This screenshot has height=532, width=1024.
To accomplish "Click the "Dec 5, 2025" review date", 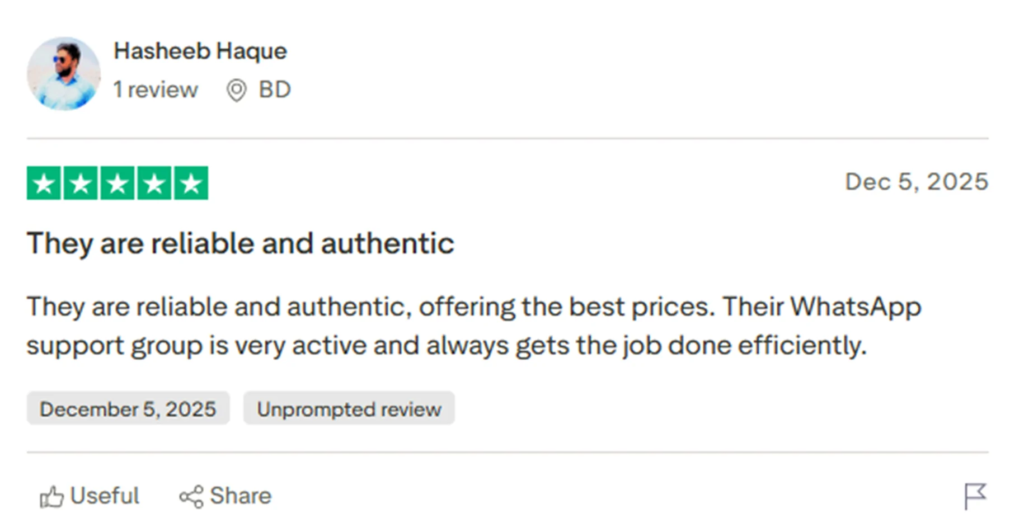I will click(x=916, y=181).
